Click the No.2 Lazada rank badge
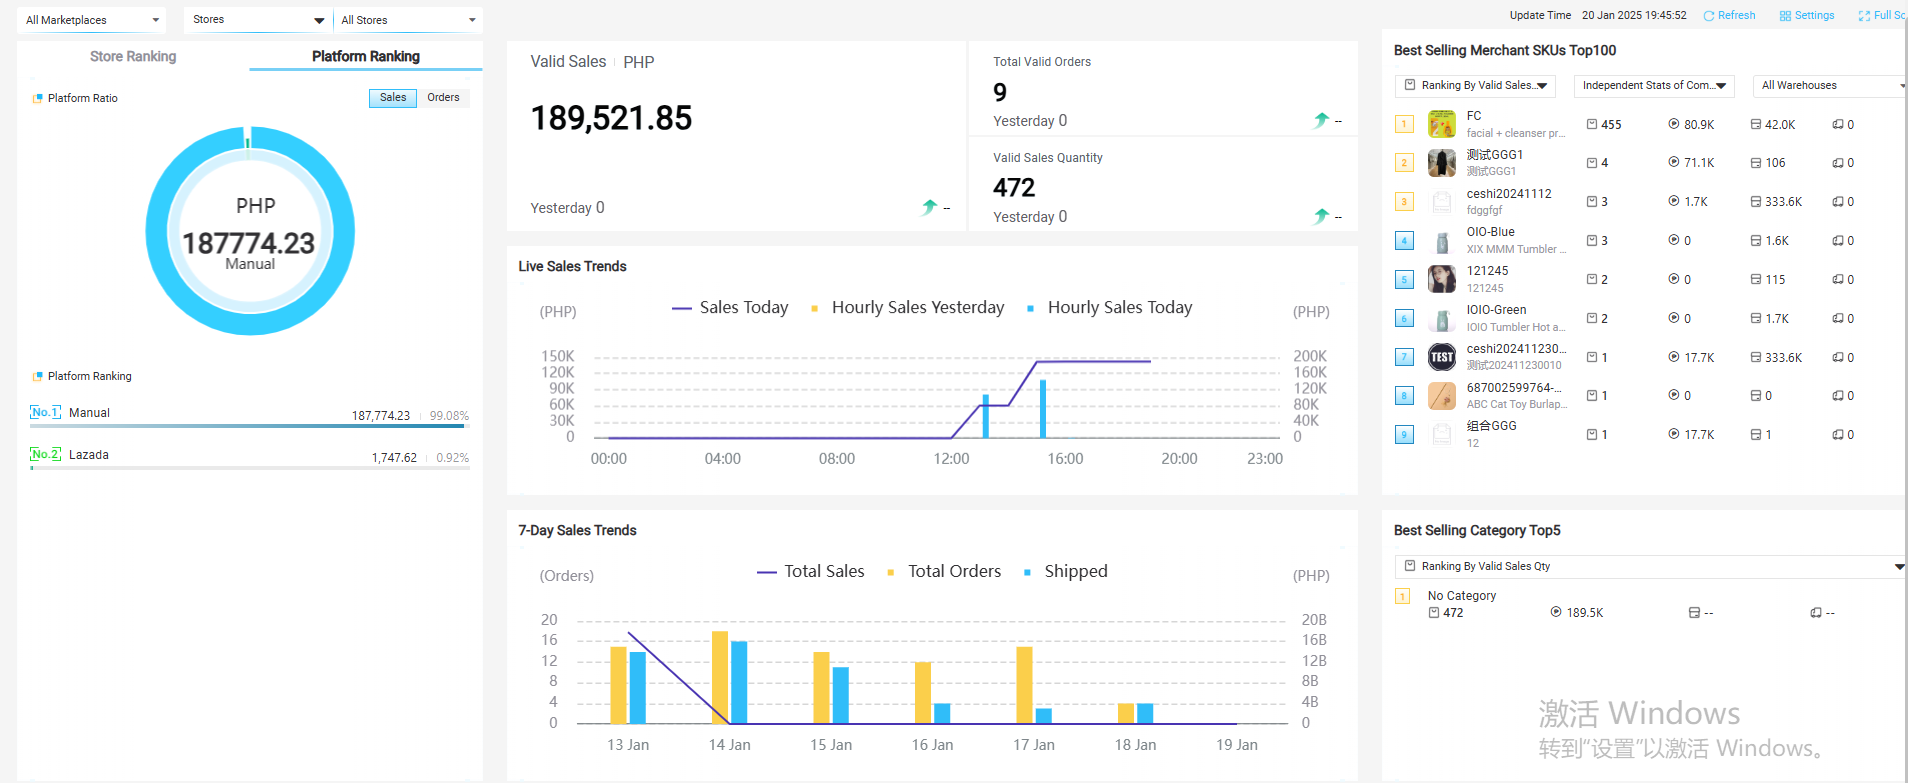The image size is (1908, 783). tap(45, 454)
